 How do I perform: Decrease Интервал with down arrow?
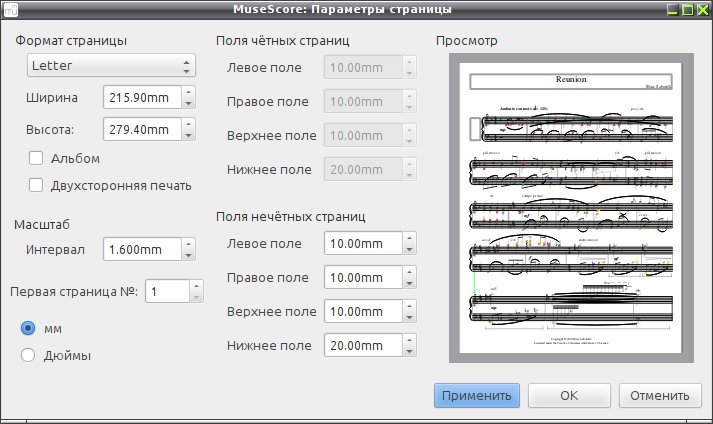coord(188,255)
